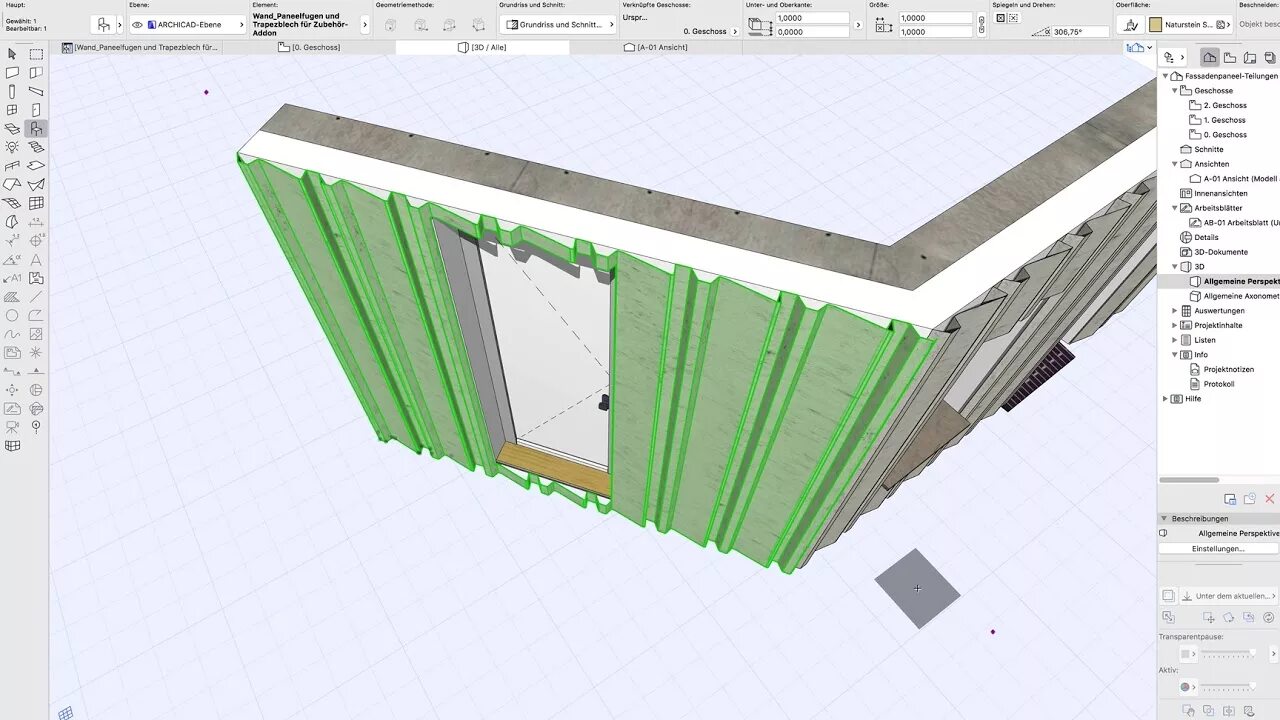
Task: Collapse the Beschreibungen section
Action: pyautogui.click(x=1164, y=519)
